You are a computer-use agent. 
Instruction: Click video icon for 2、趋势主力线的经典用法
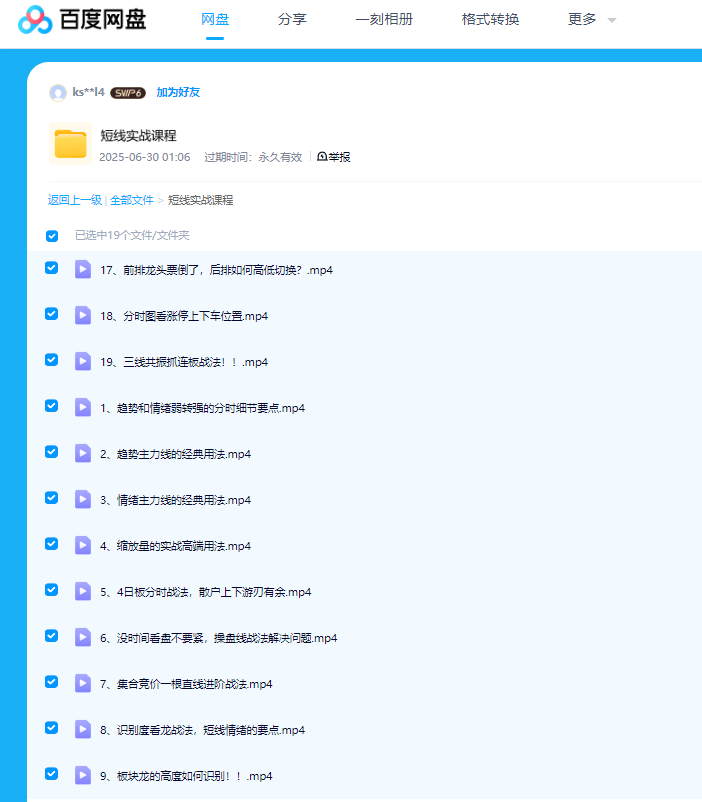pyautogui.click(x=83, y=453)
